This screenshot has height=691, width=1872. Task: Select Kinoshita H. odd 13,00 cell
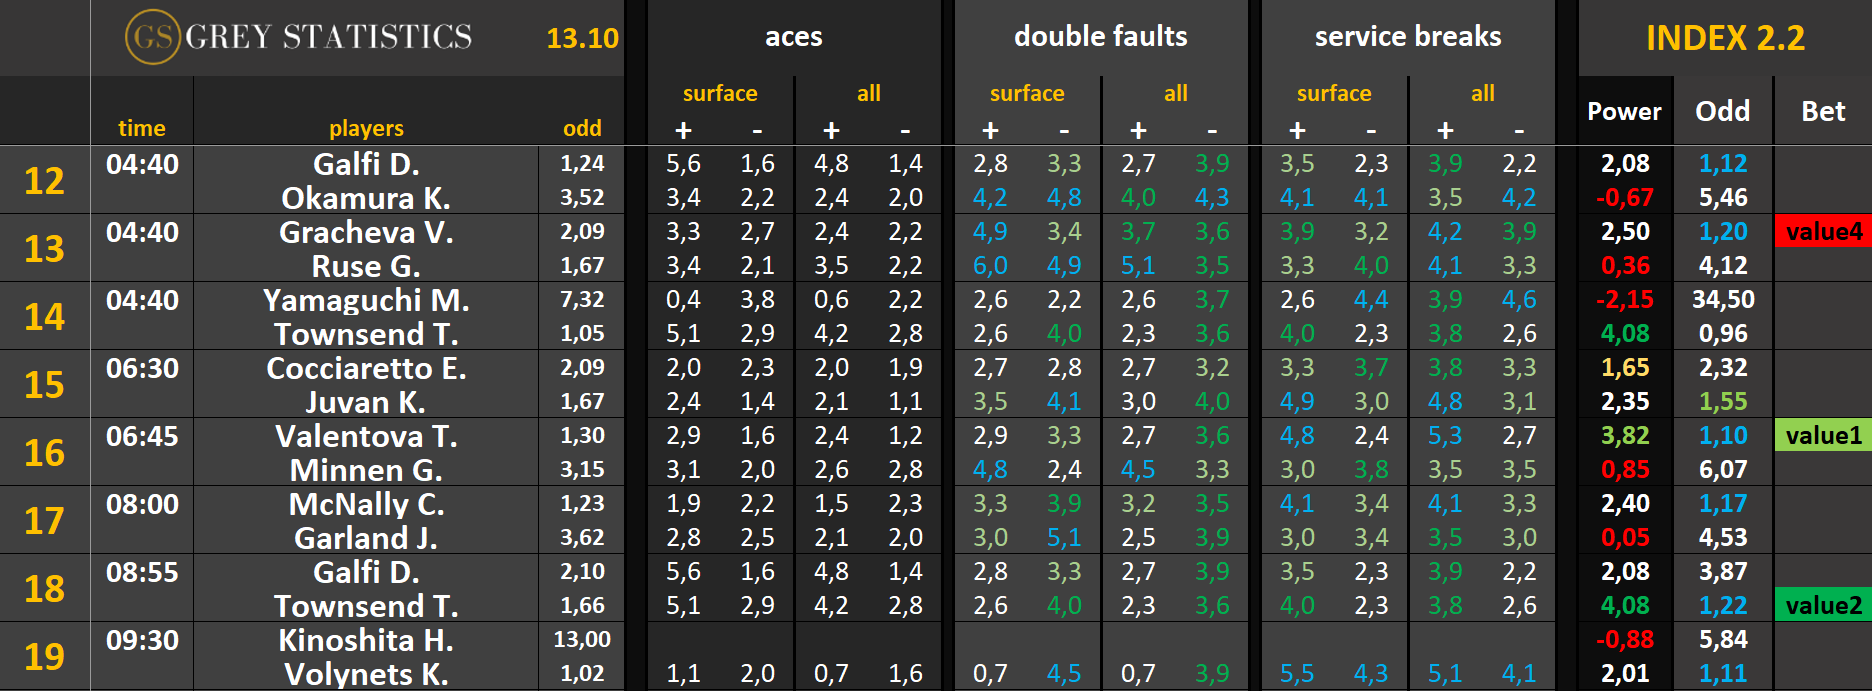pyautogui.click(x=582, y=640)
